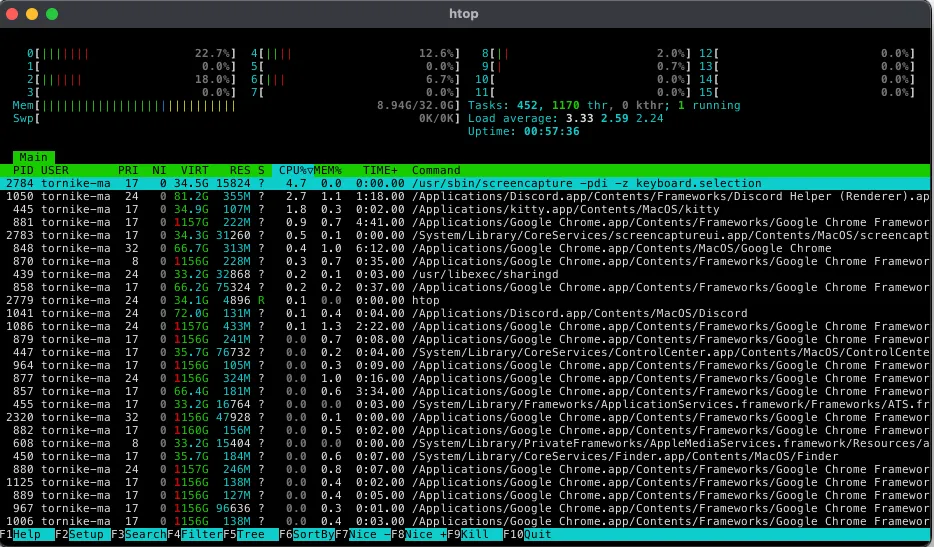This screenshot has width=934, height=547.
Task: Click the TIME+ column header
Action: [x=380, y=170]
